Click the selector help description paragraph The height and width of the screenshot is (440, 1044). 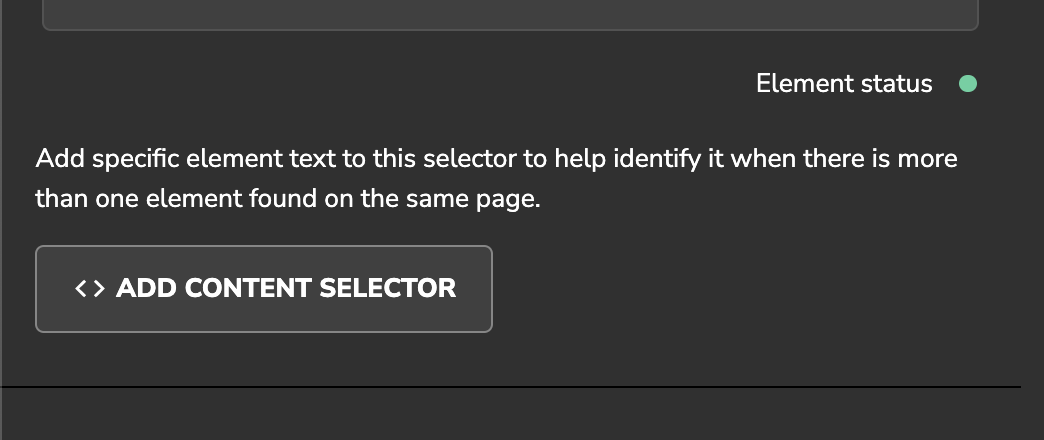496,178
